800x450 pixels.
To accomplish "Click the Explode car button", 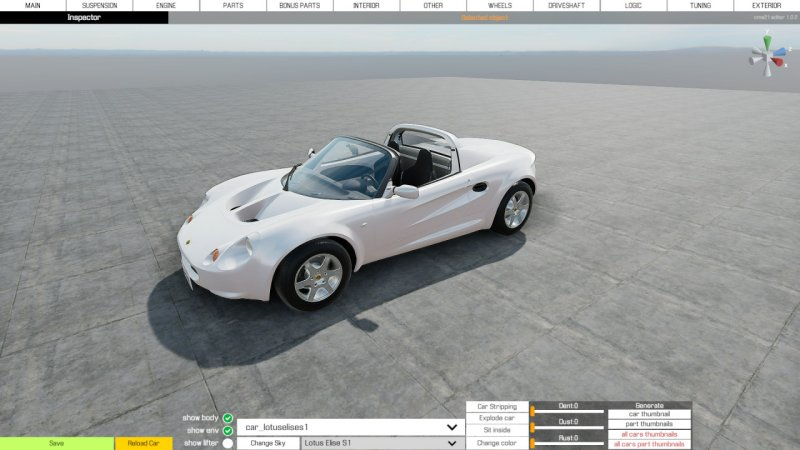I will (x=497, y=418).
